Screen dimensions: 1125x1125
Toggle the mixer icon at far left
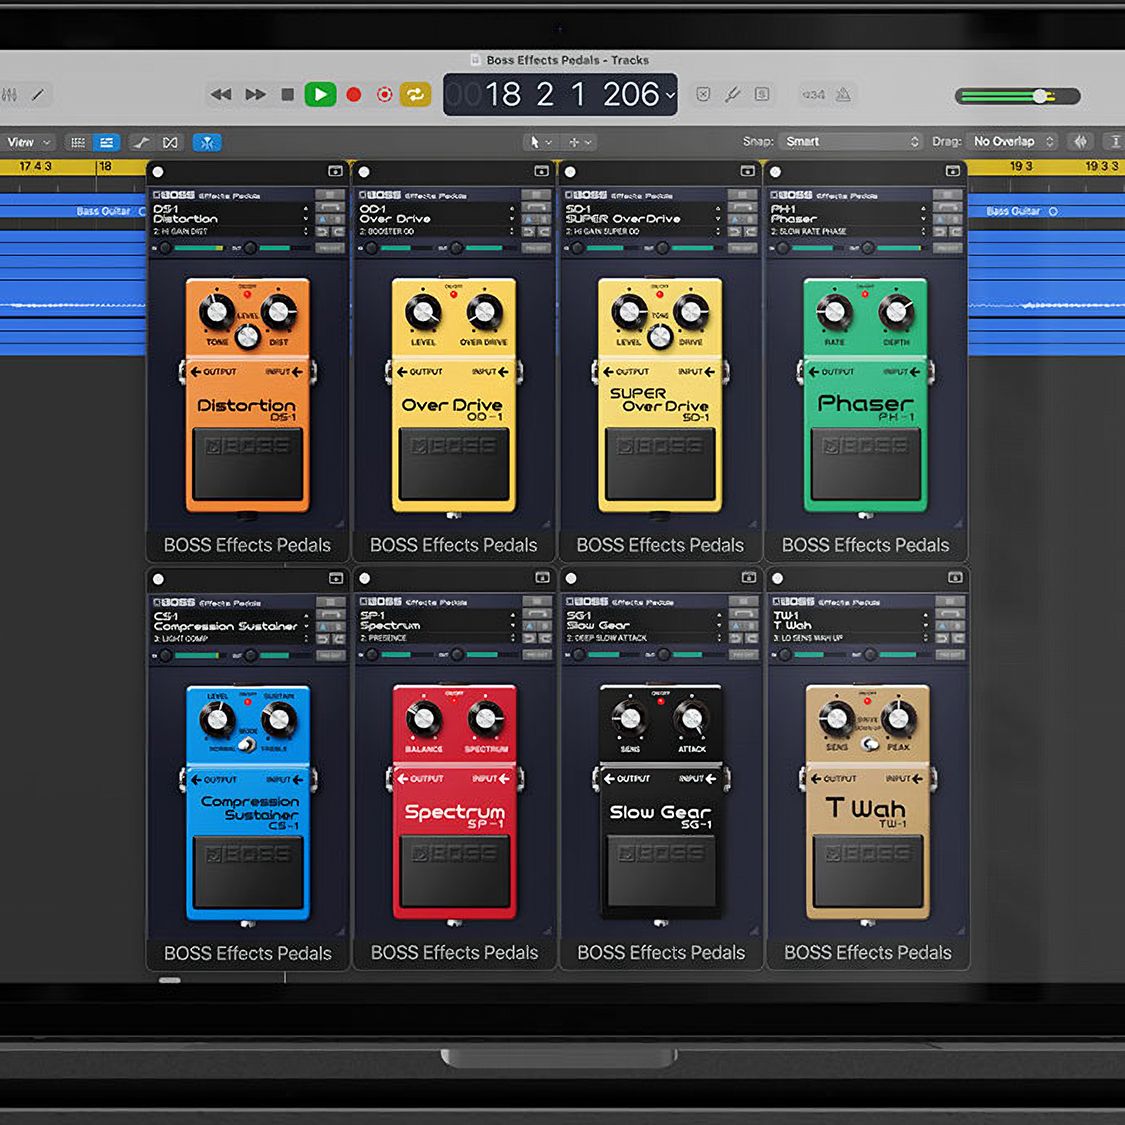9,94
